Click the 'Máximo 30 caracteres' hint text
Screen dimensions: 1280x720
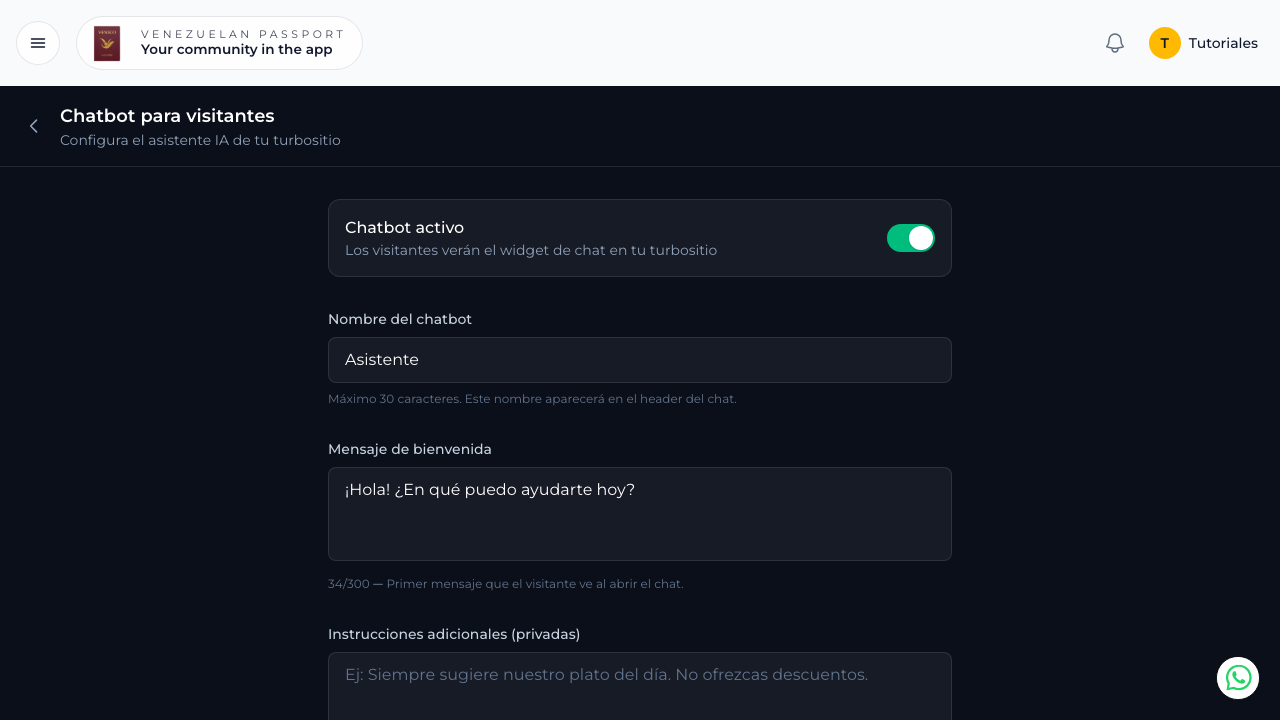[532, 398]
